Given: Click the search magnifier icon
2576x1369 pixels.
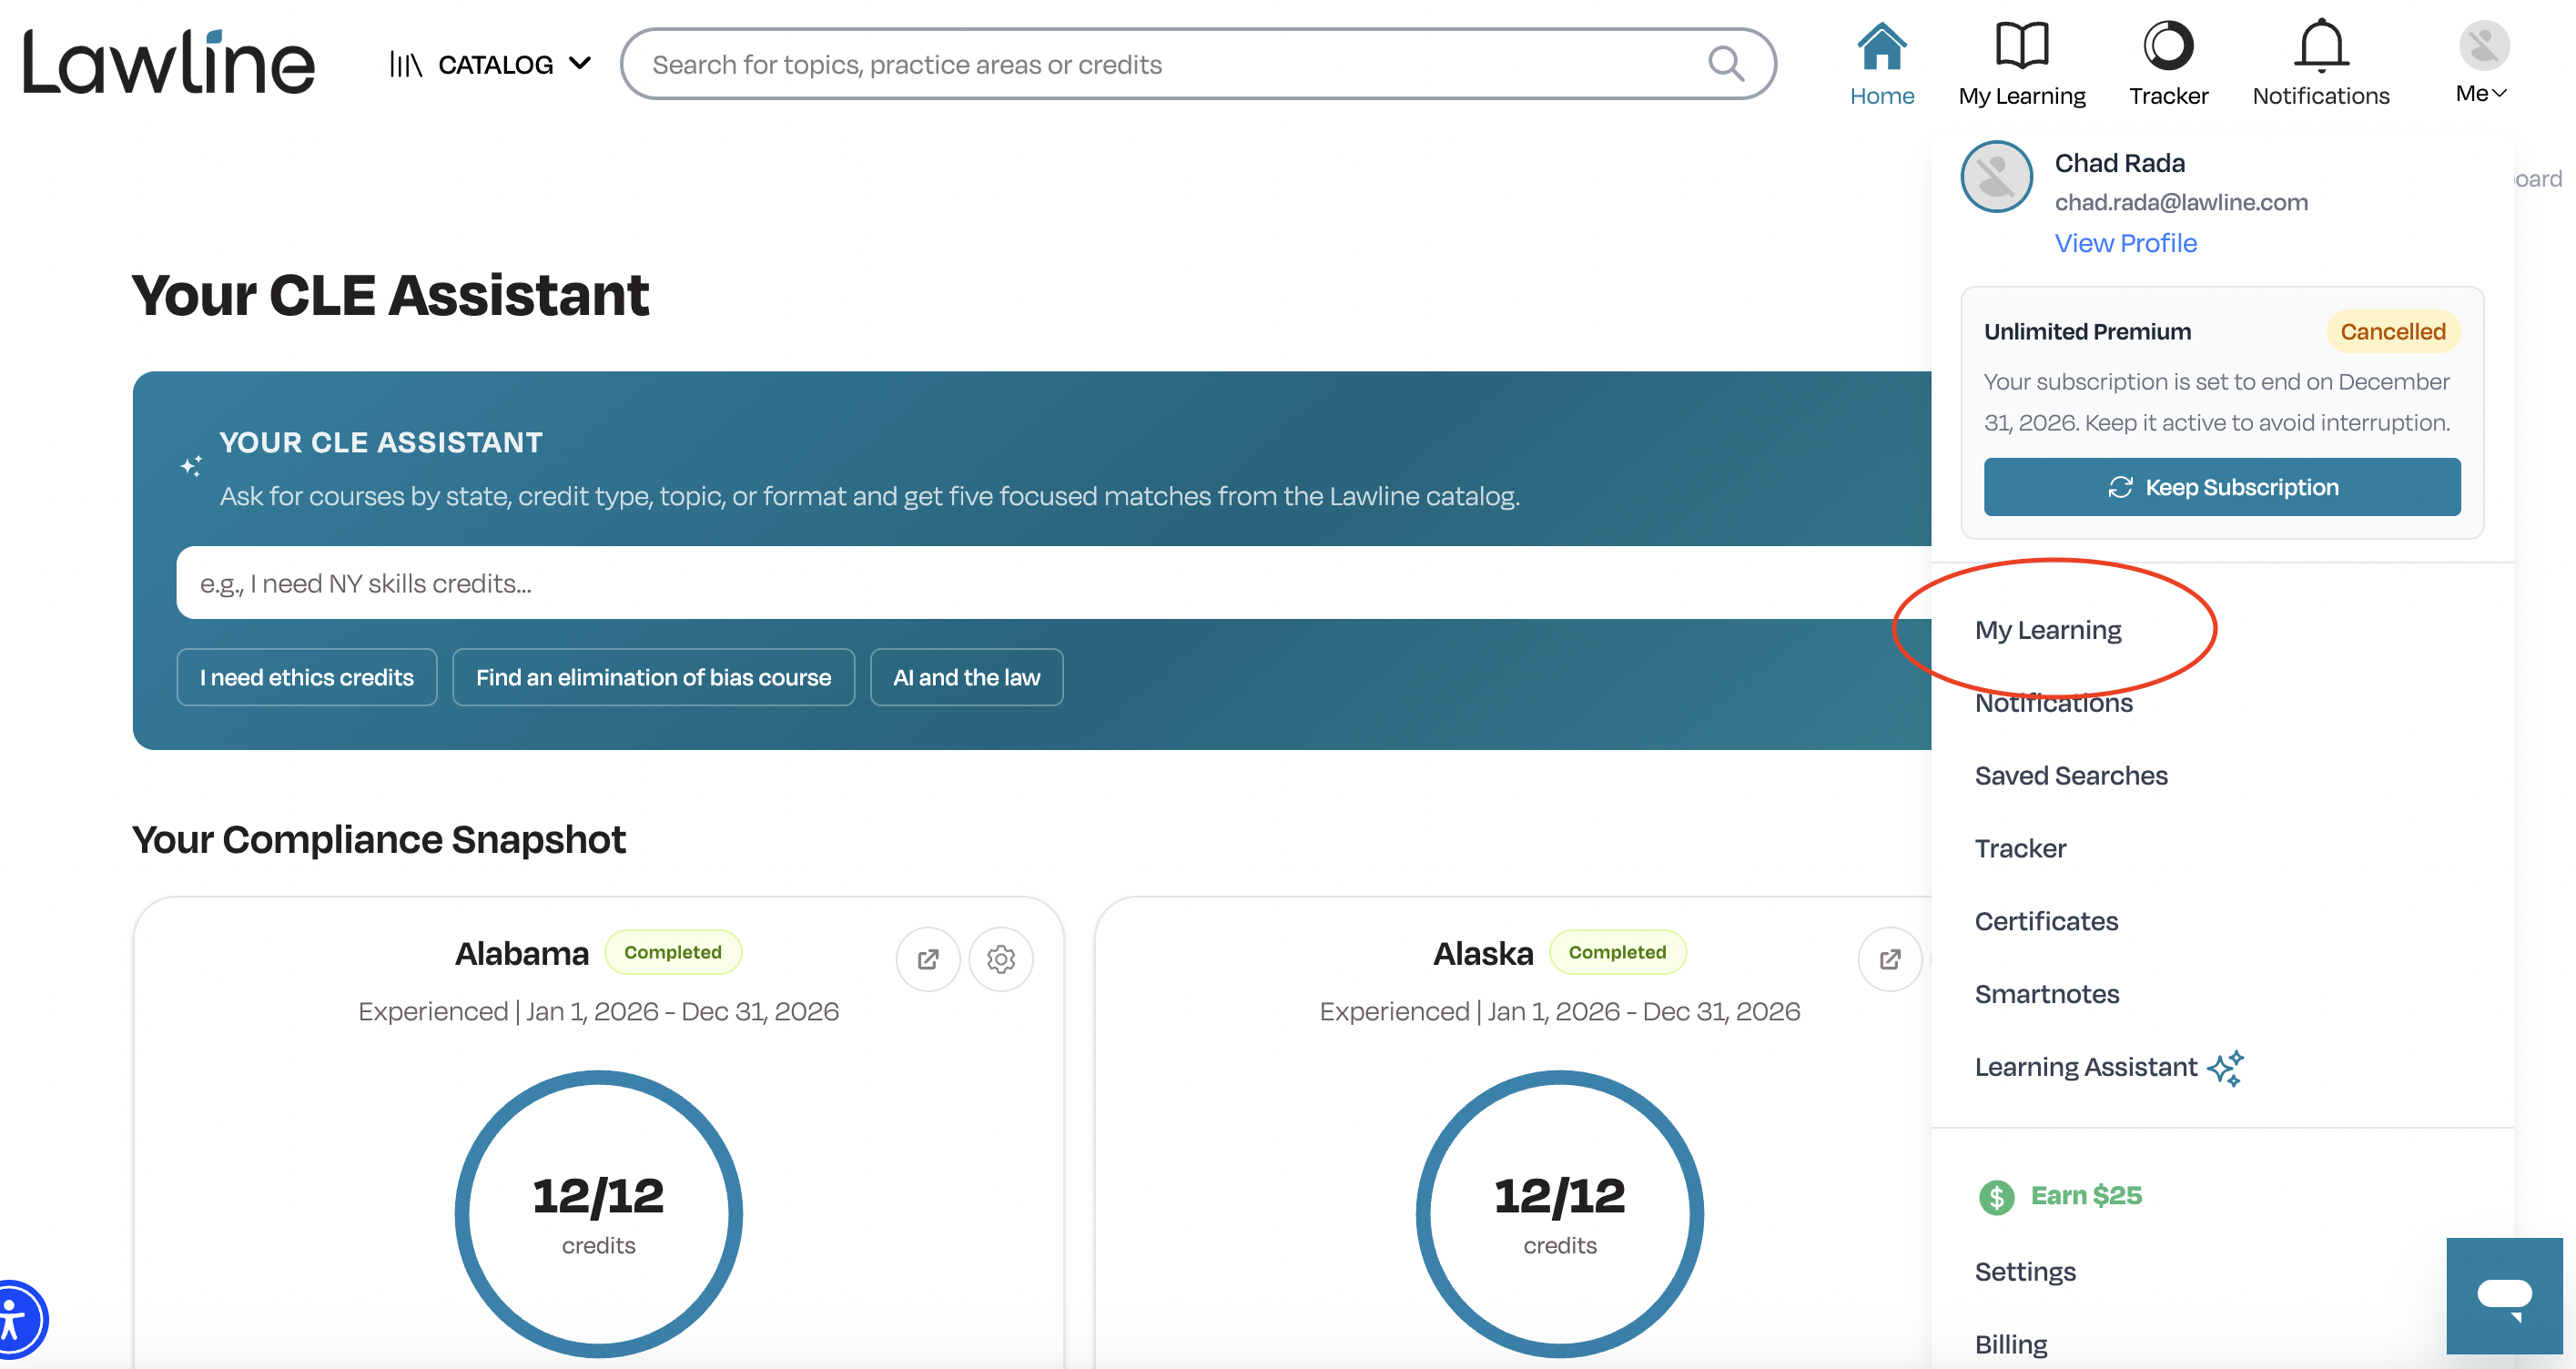Looking at the screenshot, I should point(1726,64).
